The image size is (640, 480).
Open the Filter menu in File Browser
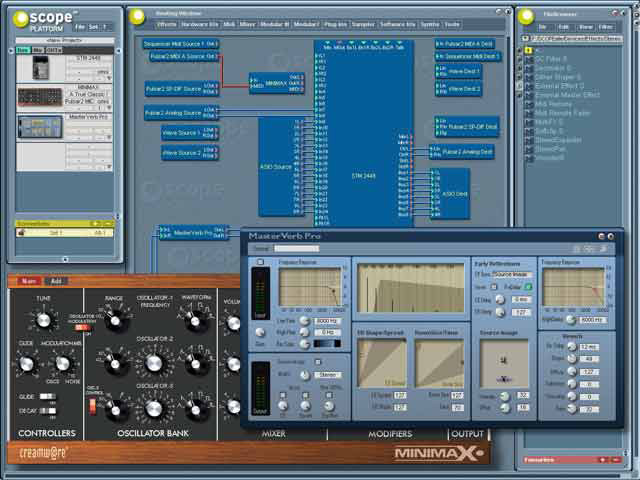(605, 27)
